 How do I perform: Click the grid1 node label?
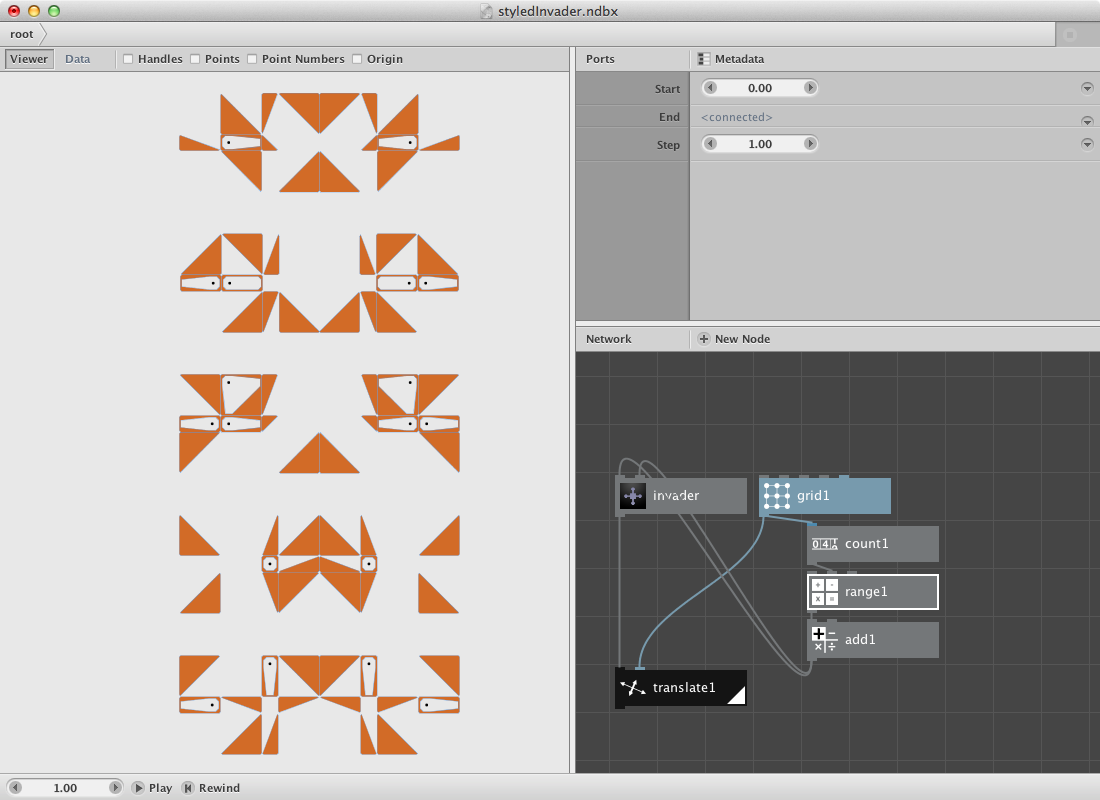(813, 495)
